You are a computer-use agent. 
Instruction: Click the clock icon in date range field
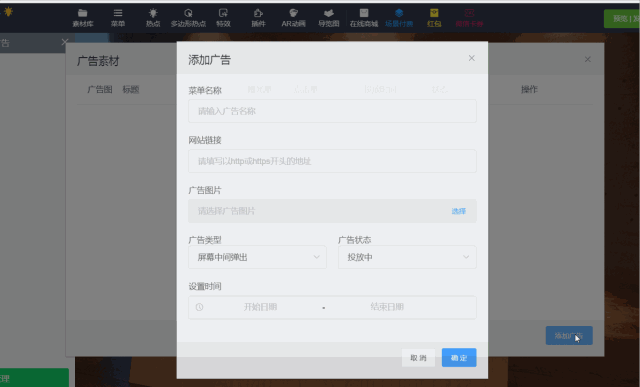(x=199, y=307)
